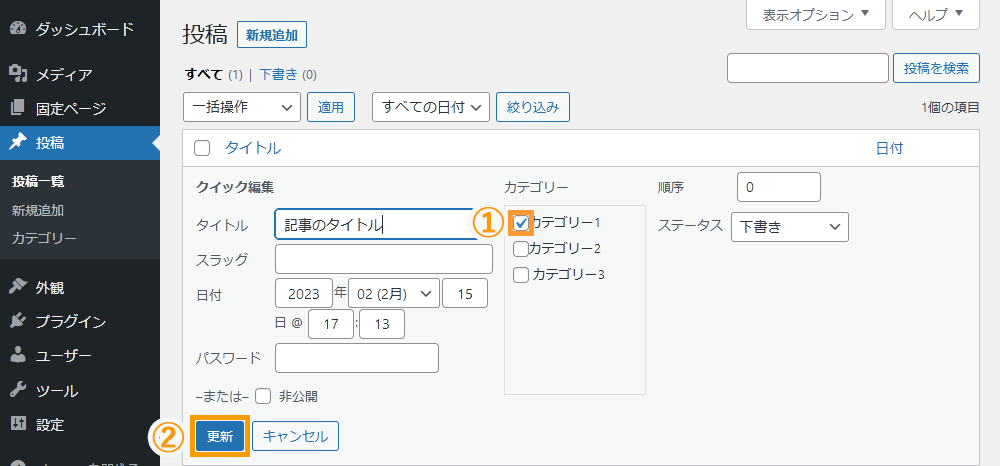Image resolution: width=1000 pixels, height=466 pixels.
Task: Sort by タイトル column header
Action: coord(253,149)
